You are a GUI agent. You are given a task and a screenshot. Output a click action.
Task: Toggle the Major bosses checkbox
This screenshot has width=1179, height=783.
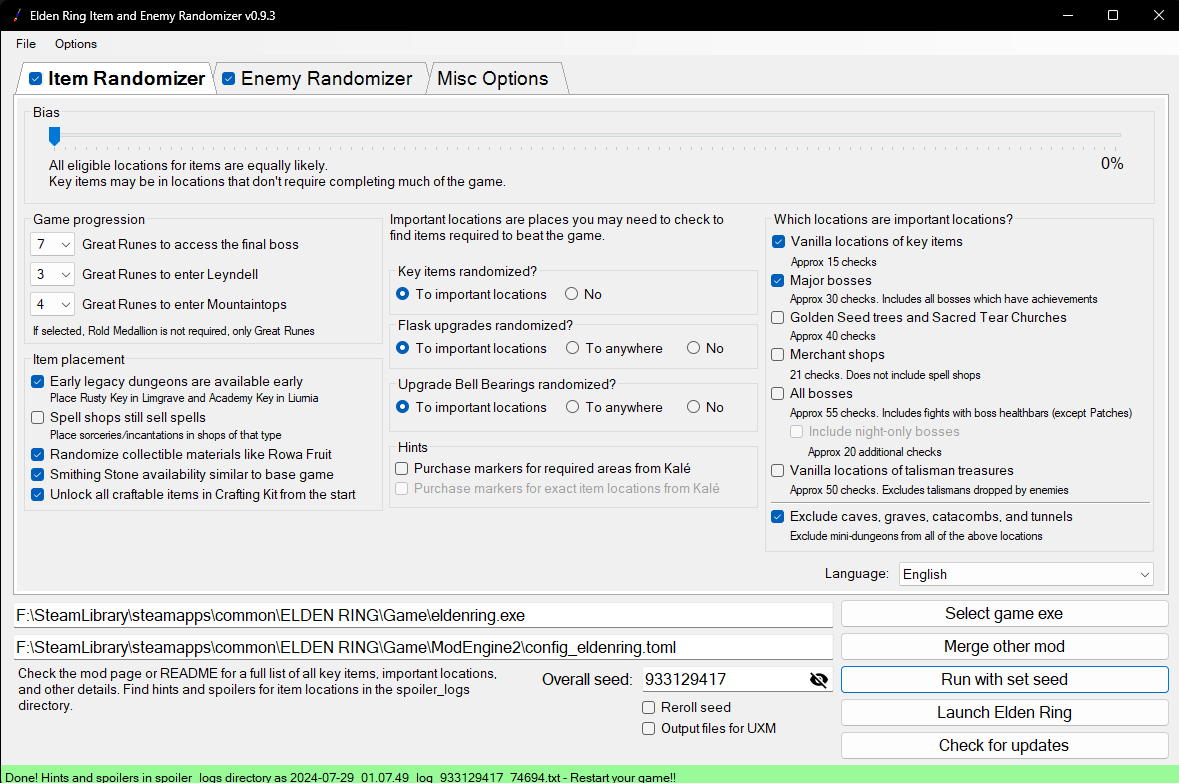click(778, 281)
